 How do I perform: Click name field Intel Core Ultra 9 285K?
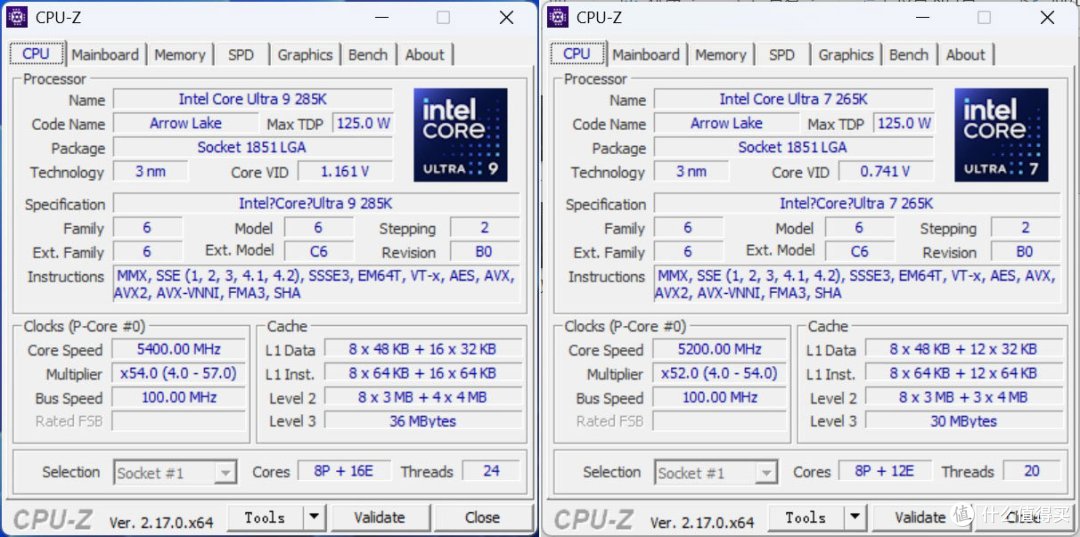point(253,99)
